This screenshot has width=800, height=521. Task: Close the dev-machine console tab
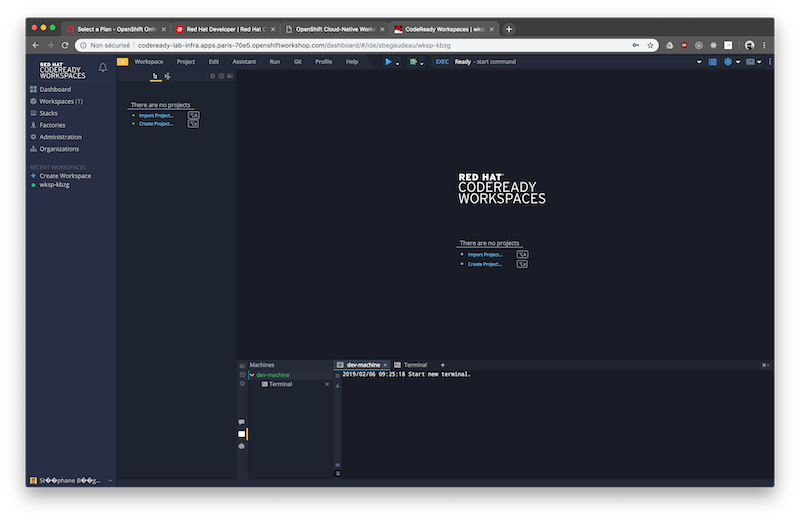[x=385, y=365]
